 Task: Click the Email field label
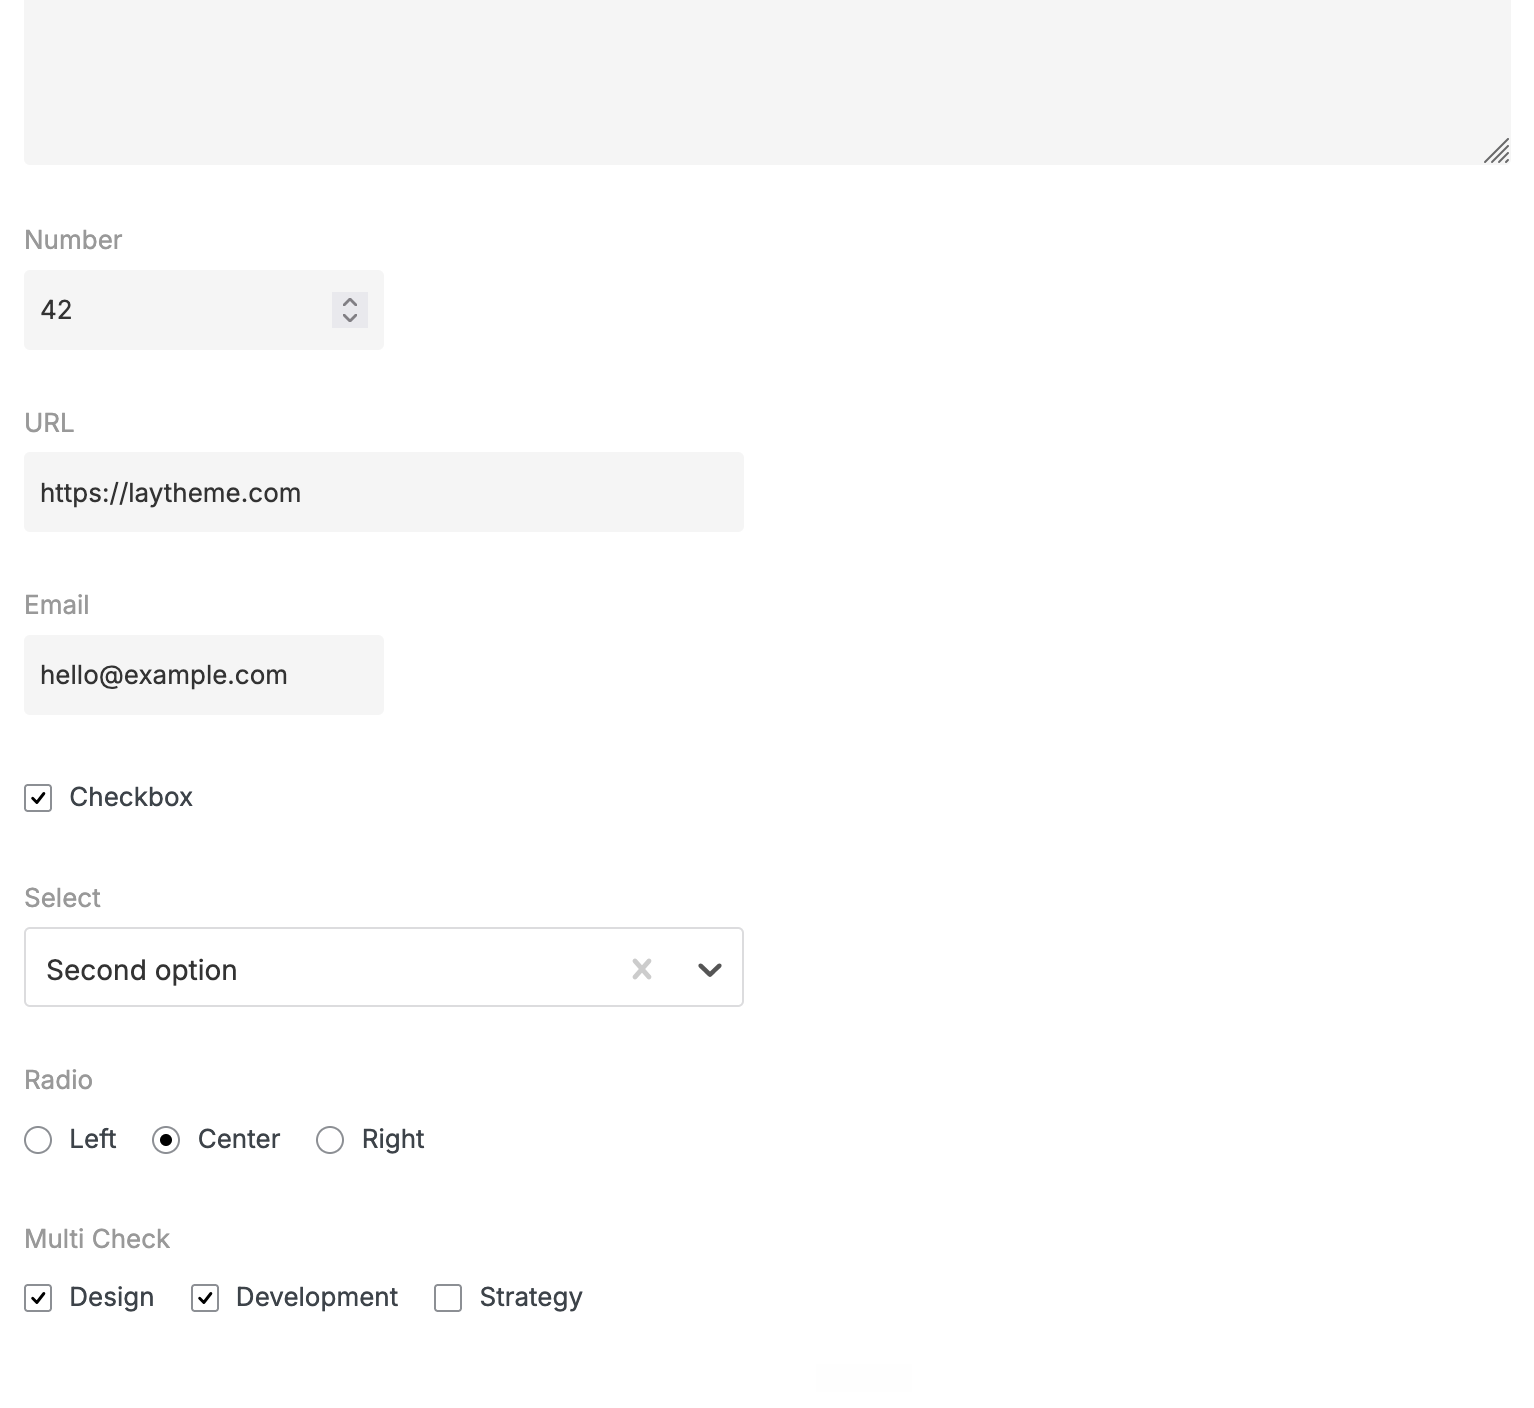[x=57, y=605]
